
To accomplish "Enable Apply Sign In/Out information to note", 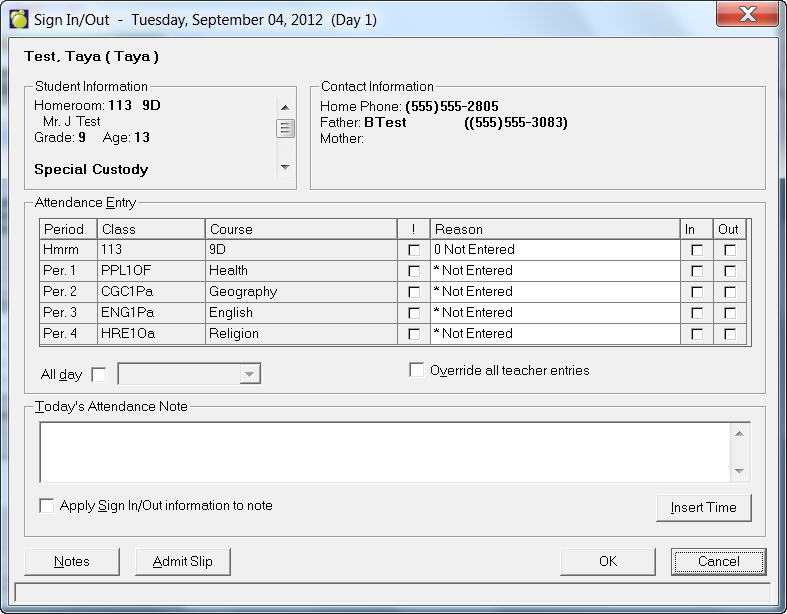I will click(x=47, y=506).
